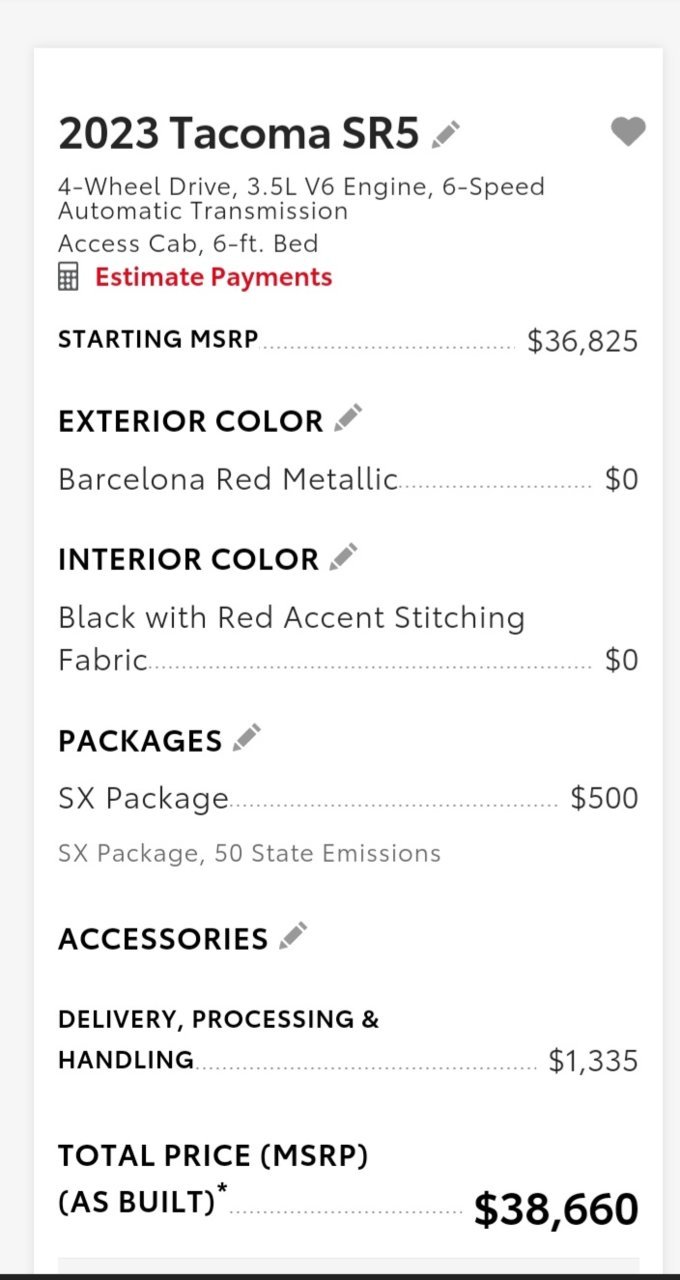Click the INTERIOR COLOR heading

click(188, 559)
